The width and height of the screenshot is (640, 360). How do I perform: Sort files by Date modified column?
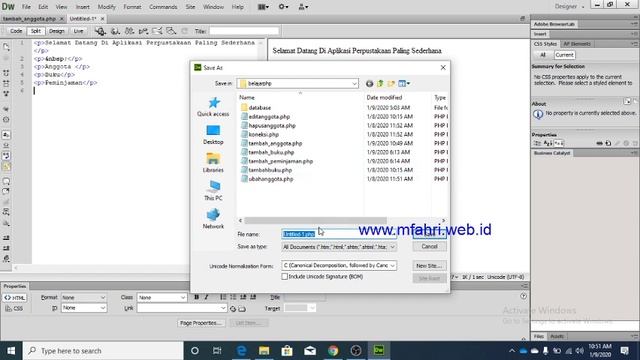(384, 98)
